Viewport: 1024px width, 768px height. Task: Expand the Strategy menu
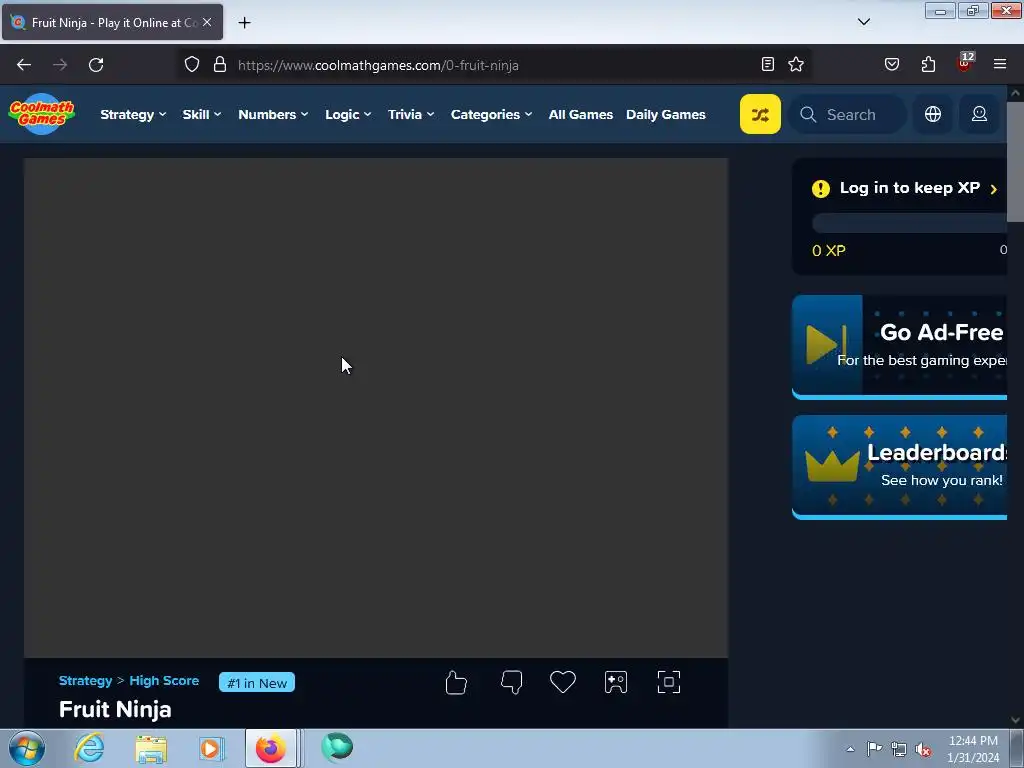click(133, 114)
